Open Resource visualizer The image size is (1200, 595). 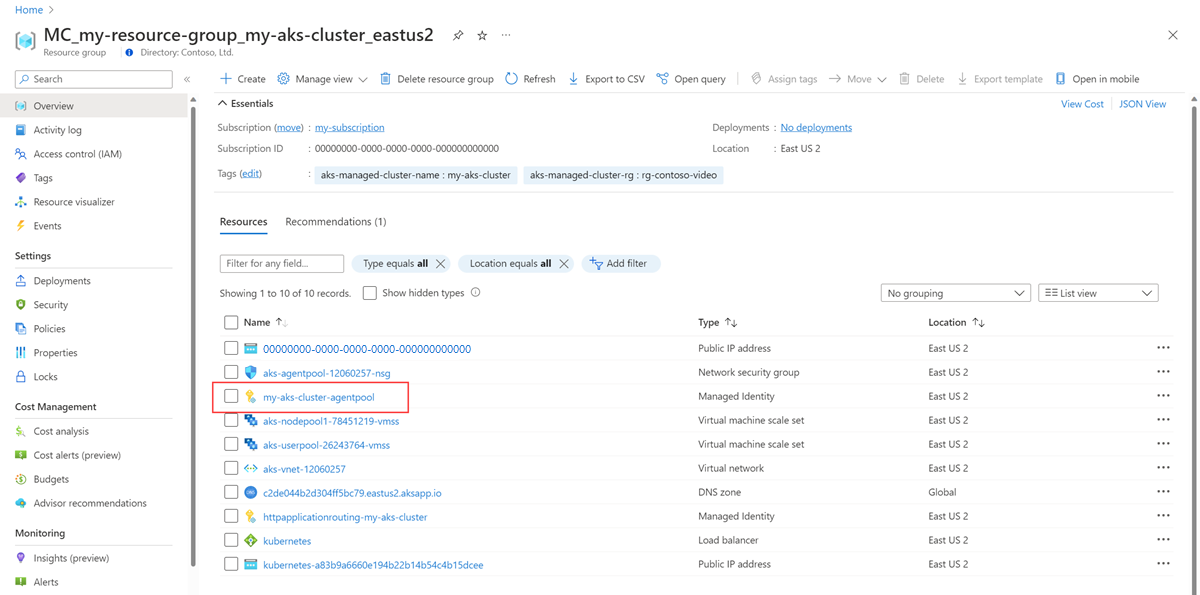click(x=74, y=202)
